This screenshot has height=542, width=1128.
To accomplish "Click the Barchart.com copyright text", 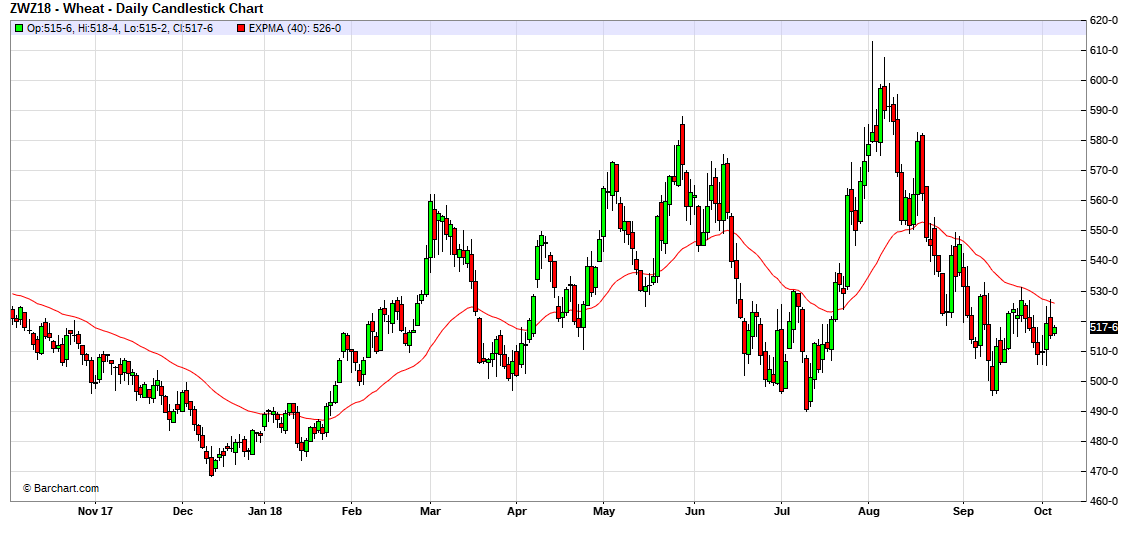I will pyautogui.click(x=61, y=488).
